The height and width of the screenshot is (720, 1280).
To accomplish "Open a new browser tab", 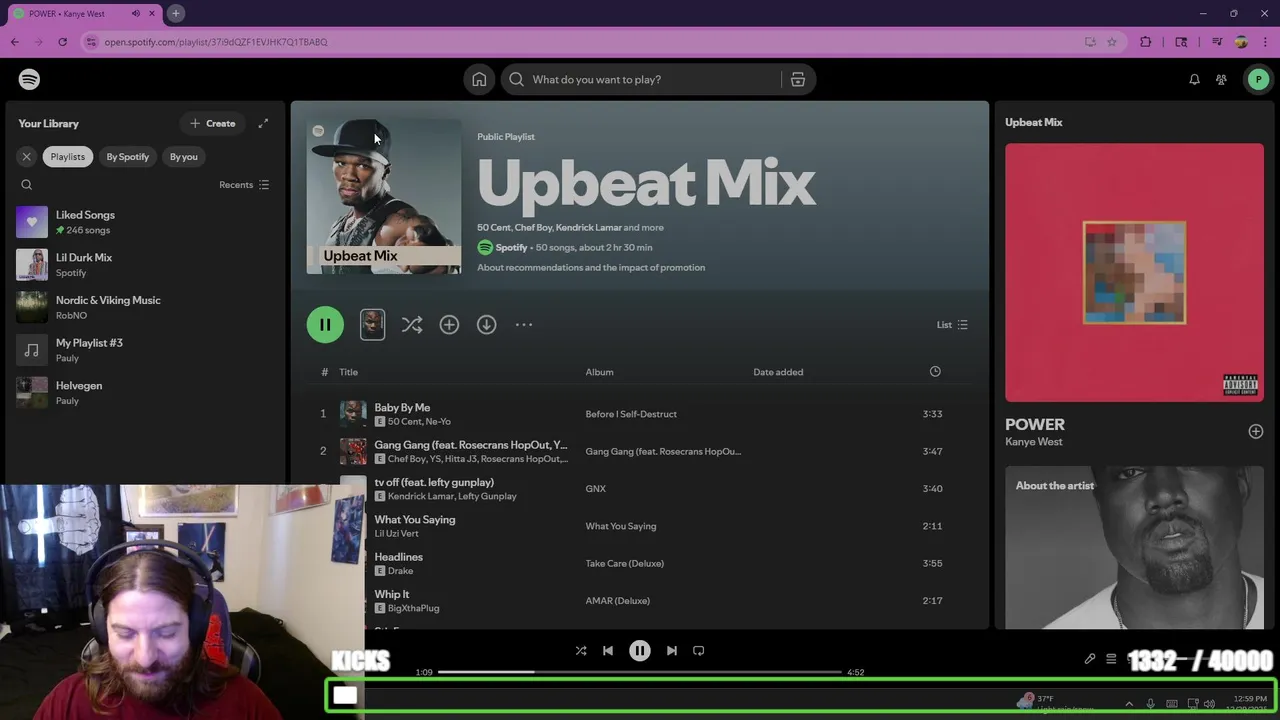I will (175, 13).
